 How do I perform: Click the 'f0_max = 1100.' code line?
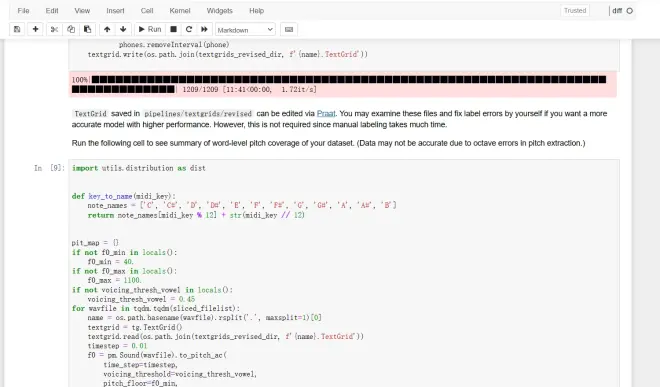pos(114,280)
